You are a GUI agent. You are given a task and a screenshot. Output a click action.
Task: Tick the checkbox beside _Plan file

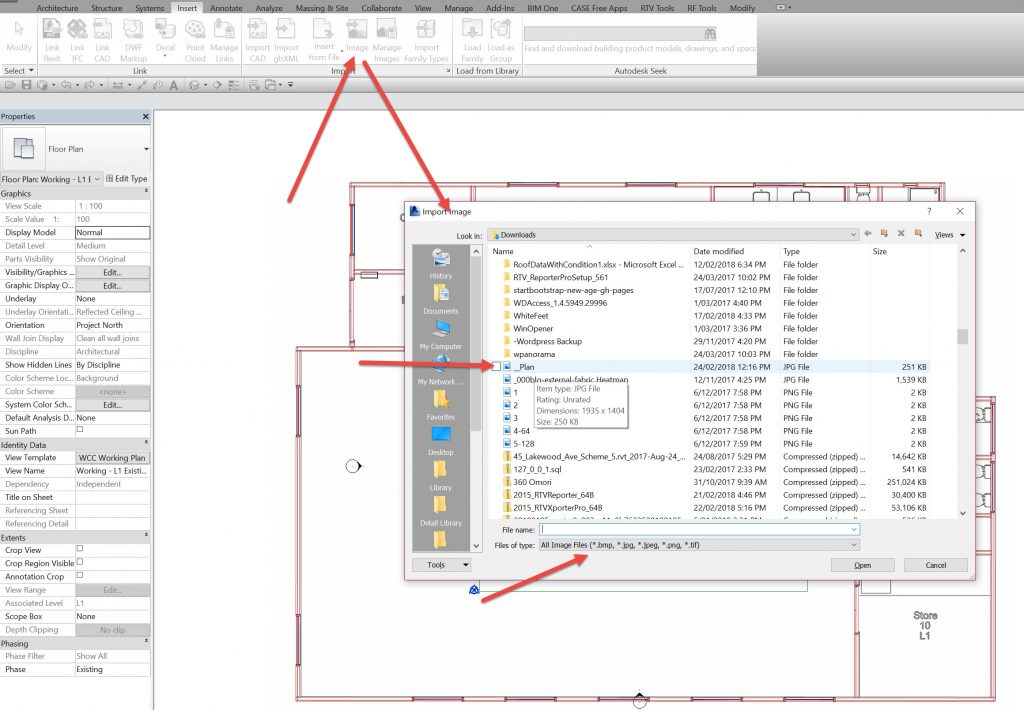(x=497, y=367)
